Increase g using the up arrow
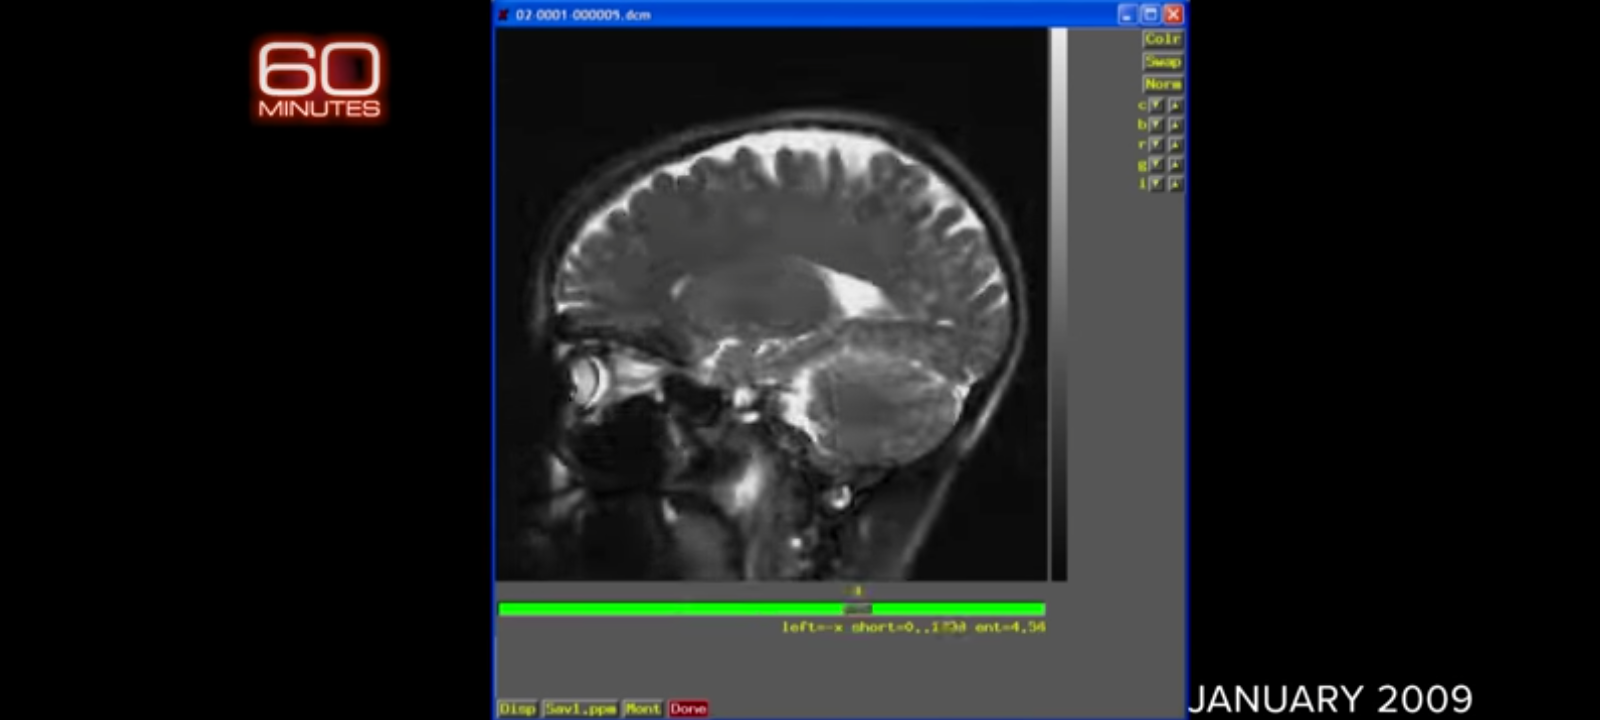Screen dimensions: 1600x720 [1175, 164]
